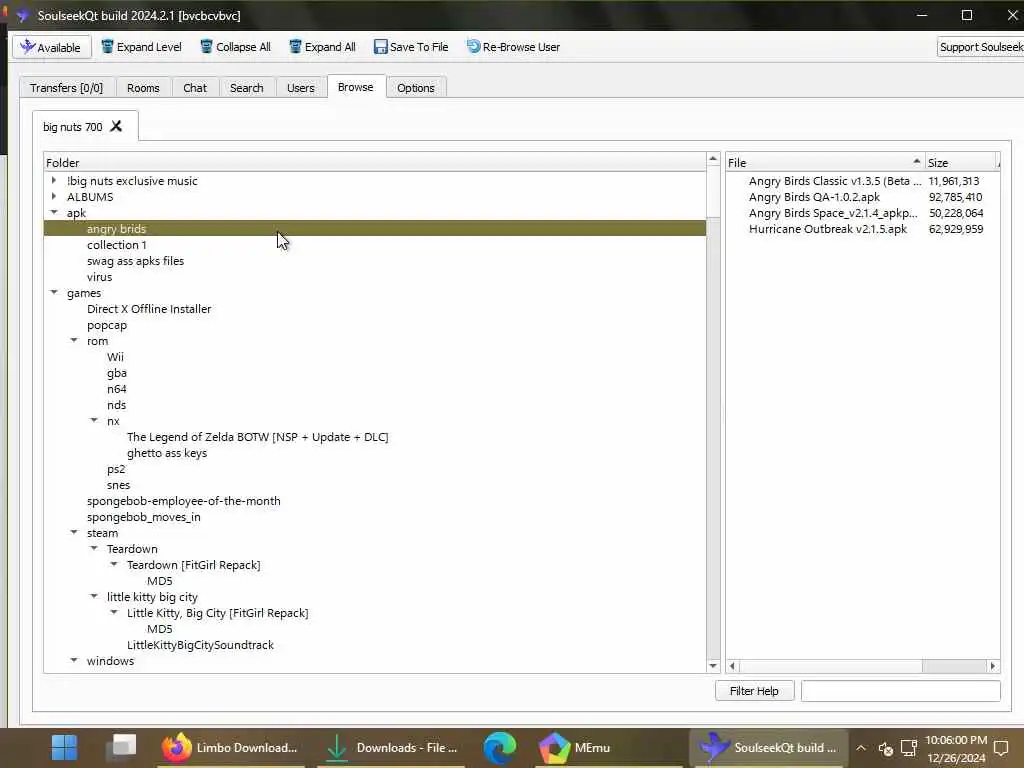This screenshot has height=768, width=1024.
Task: Select the popcap folder
Action: (x=107, y=325)
